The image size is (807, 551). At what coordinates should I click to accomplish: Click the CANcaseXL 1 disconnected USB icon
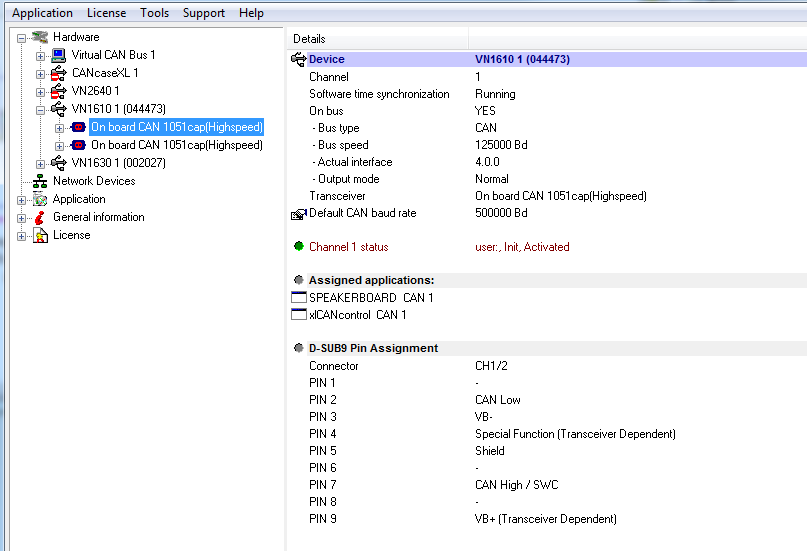point(59,73)
